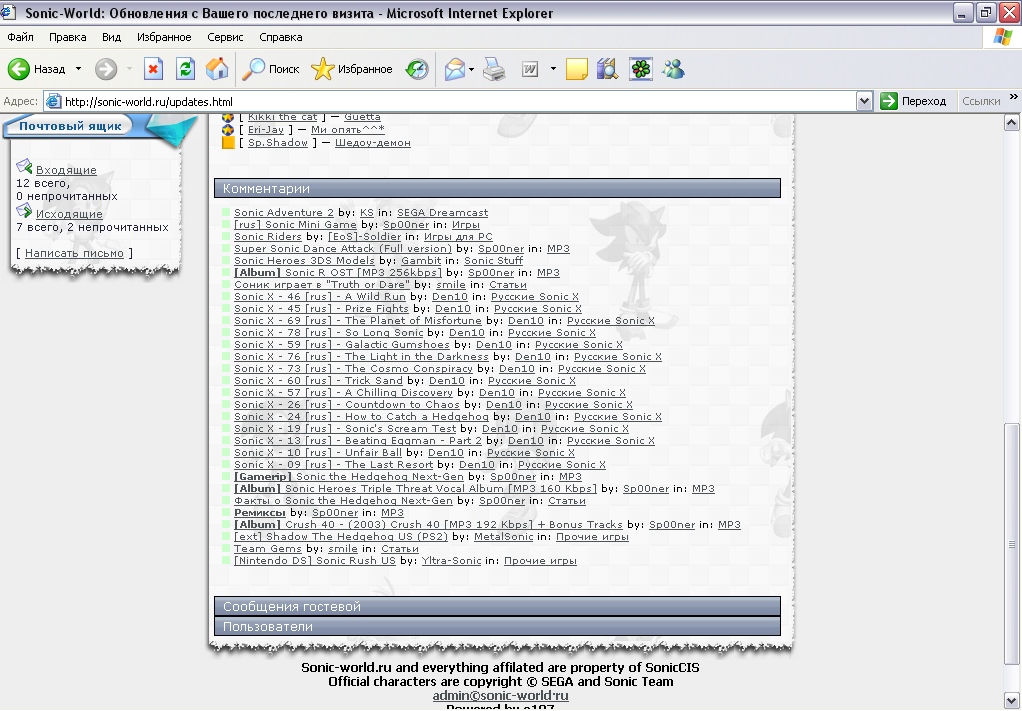Open the ICQ flower icon
This screenshot has height=711, width=1022.
pos(640,69)
